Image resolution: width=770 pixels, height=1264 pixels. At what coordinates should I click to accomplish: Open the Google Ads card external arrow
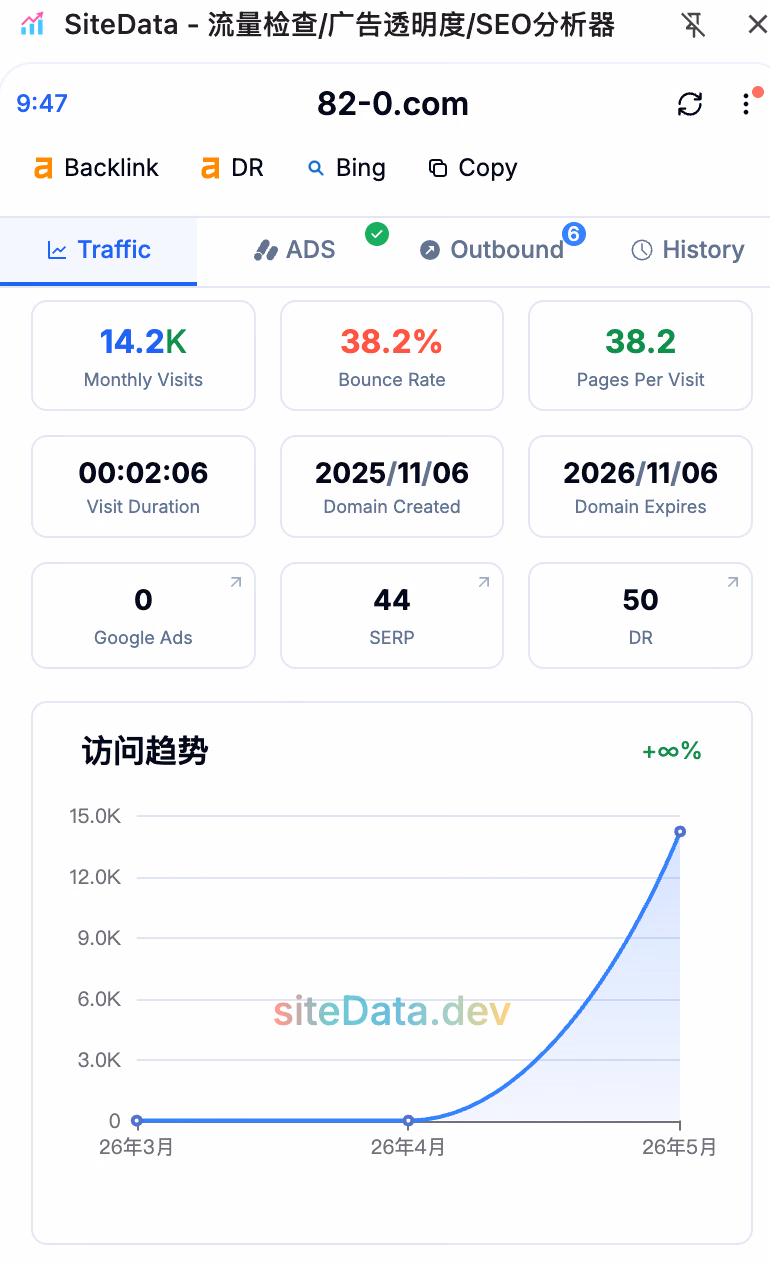[236, 582]
